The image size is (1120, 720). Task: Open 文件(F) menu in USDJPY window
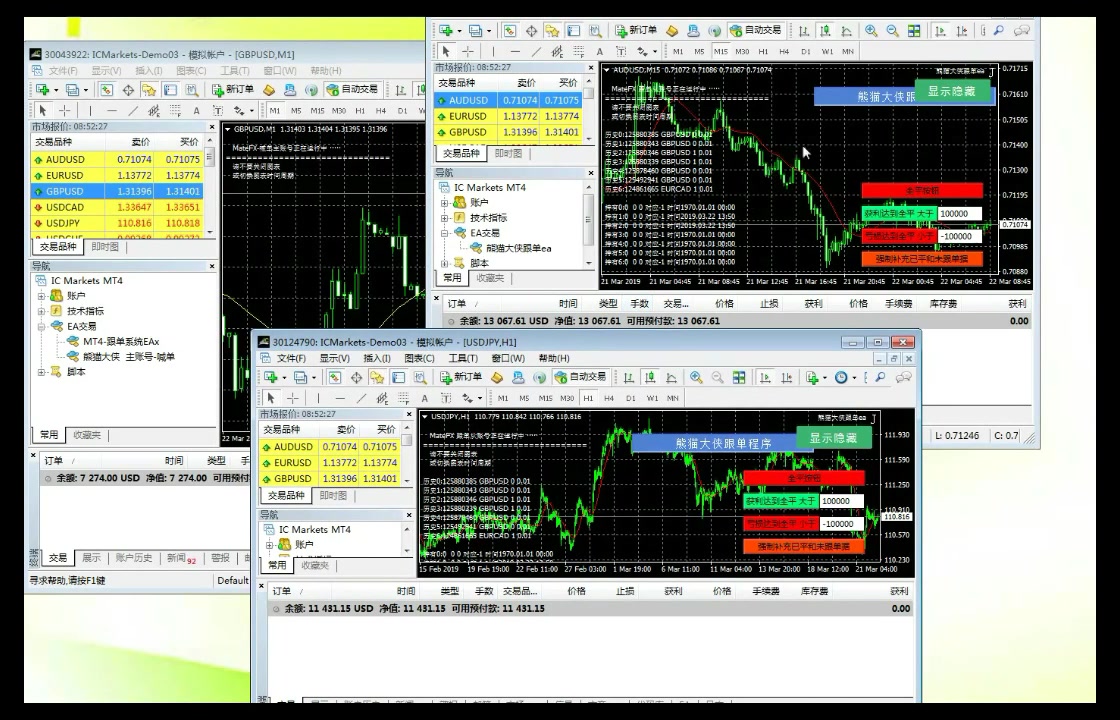click(x=291, y=359)
